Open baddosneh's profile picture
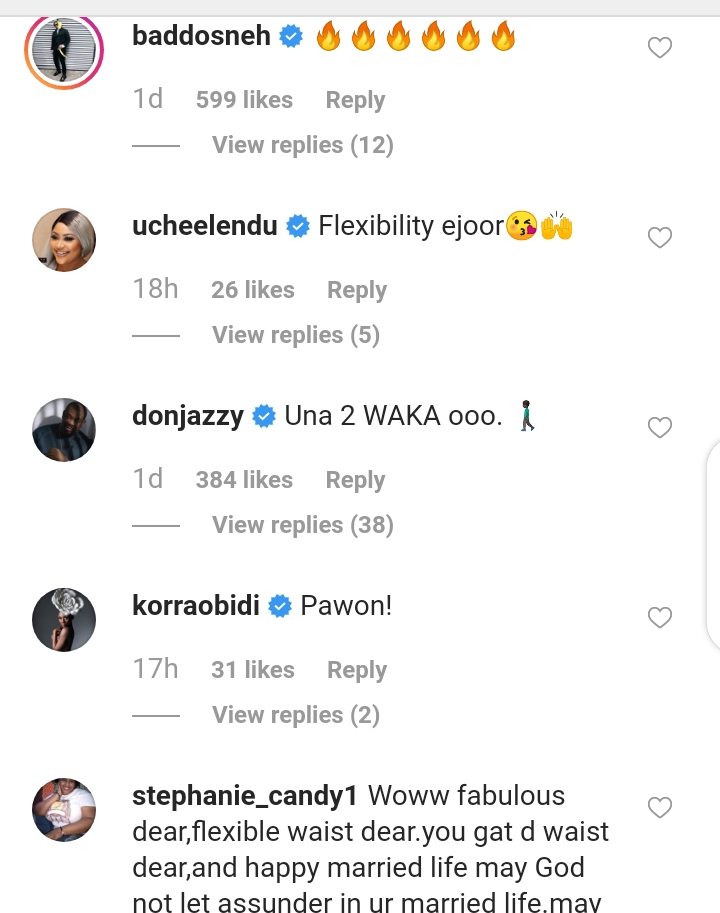Screen dimensions: 720x913 [x=64, y=49]
